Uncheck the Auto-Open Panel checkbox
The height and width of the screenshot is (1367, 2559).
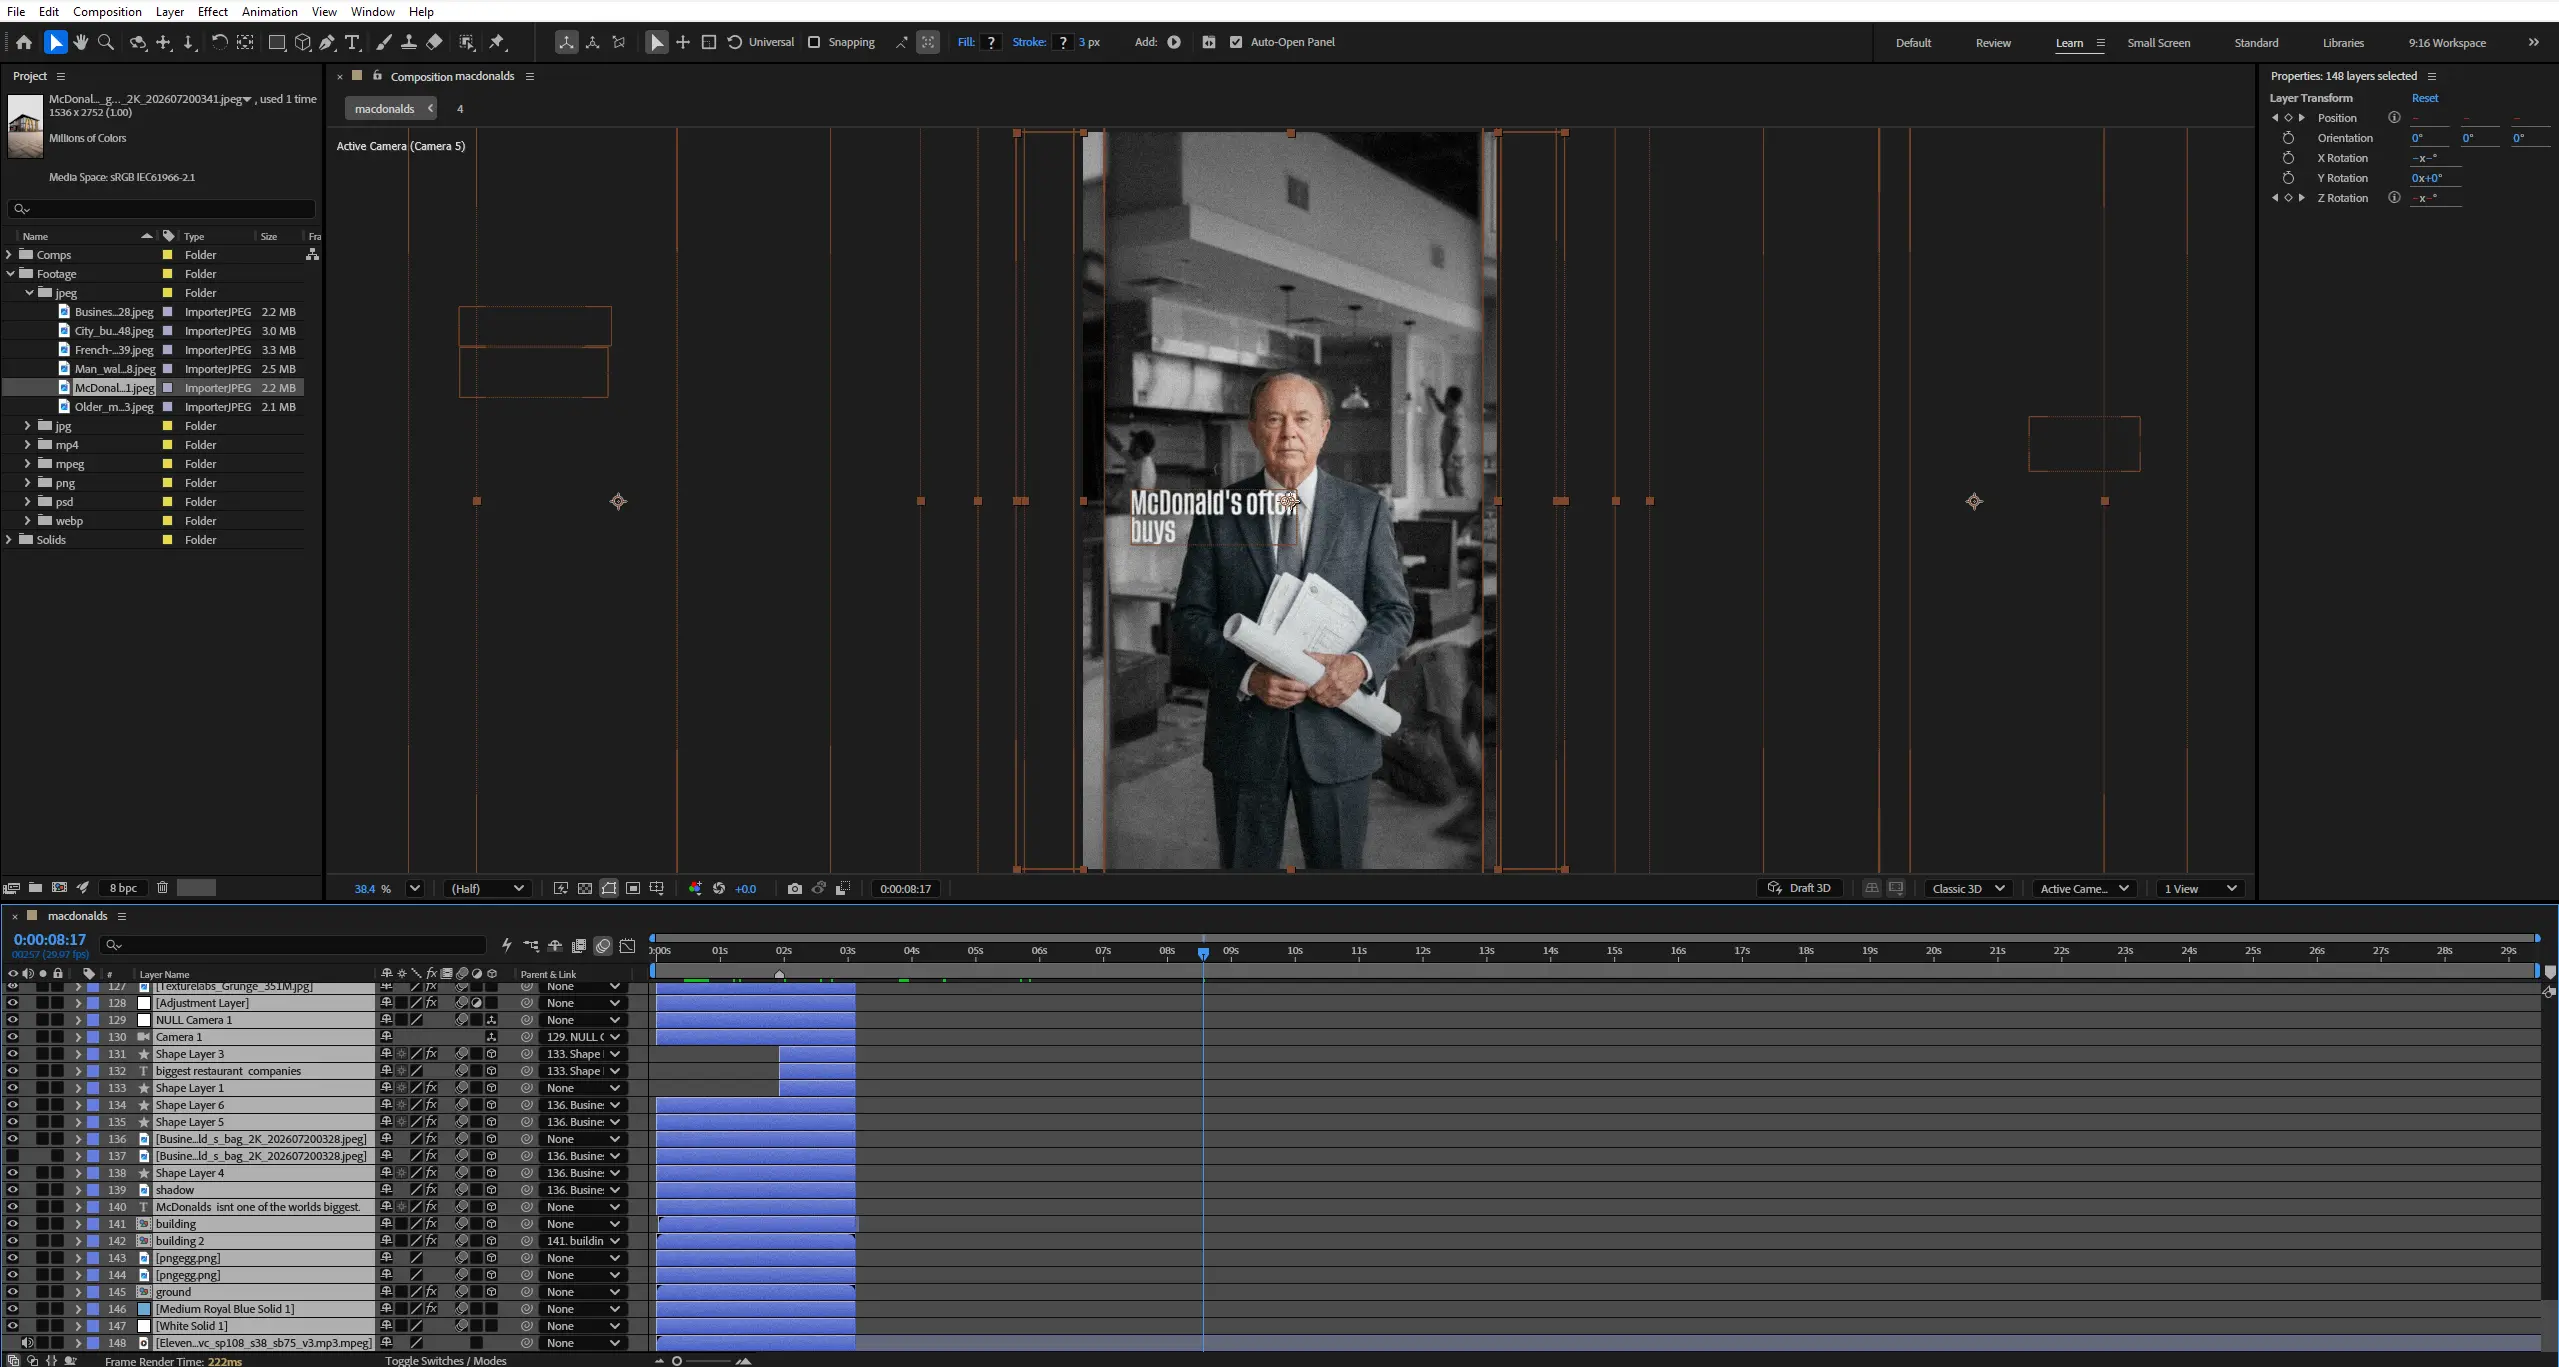click(1236, 42)
